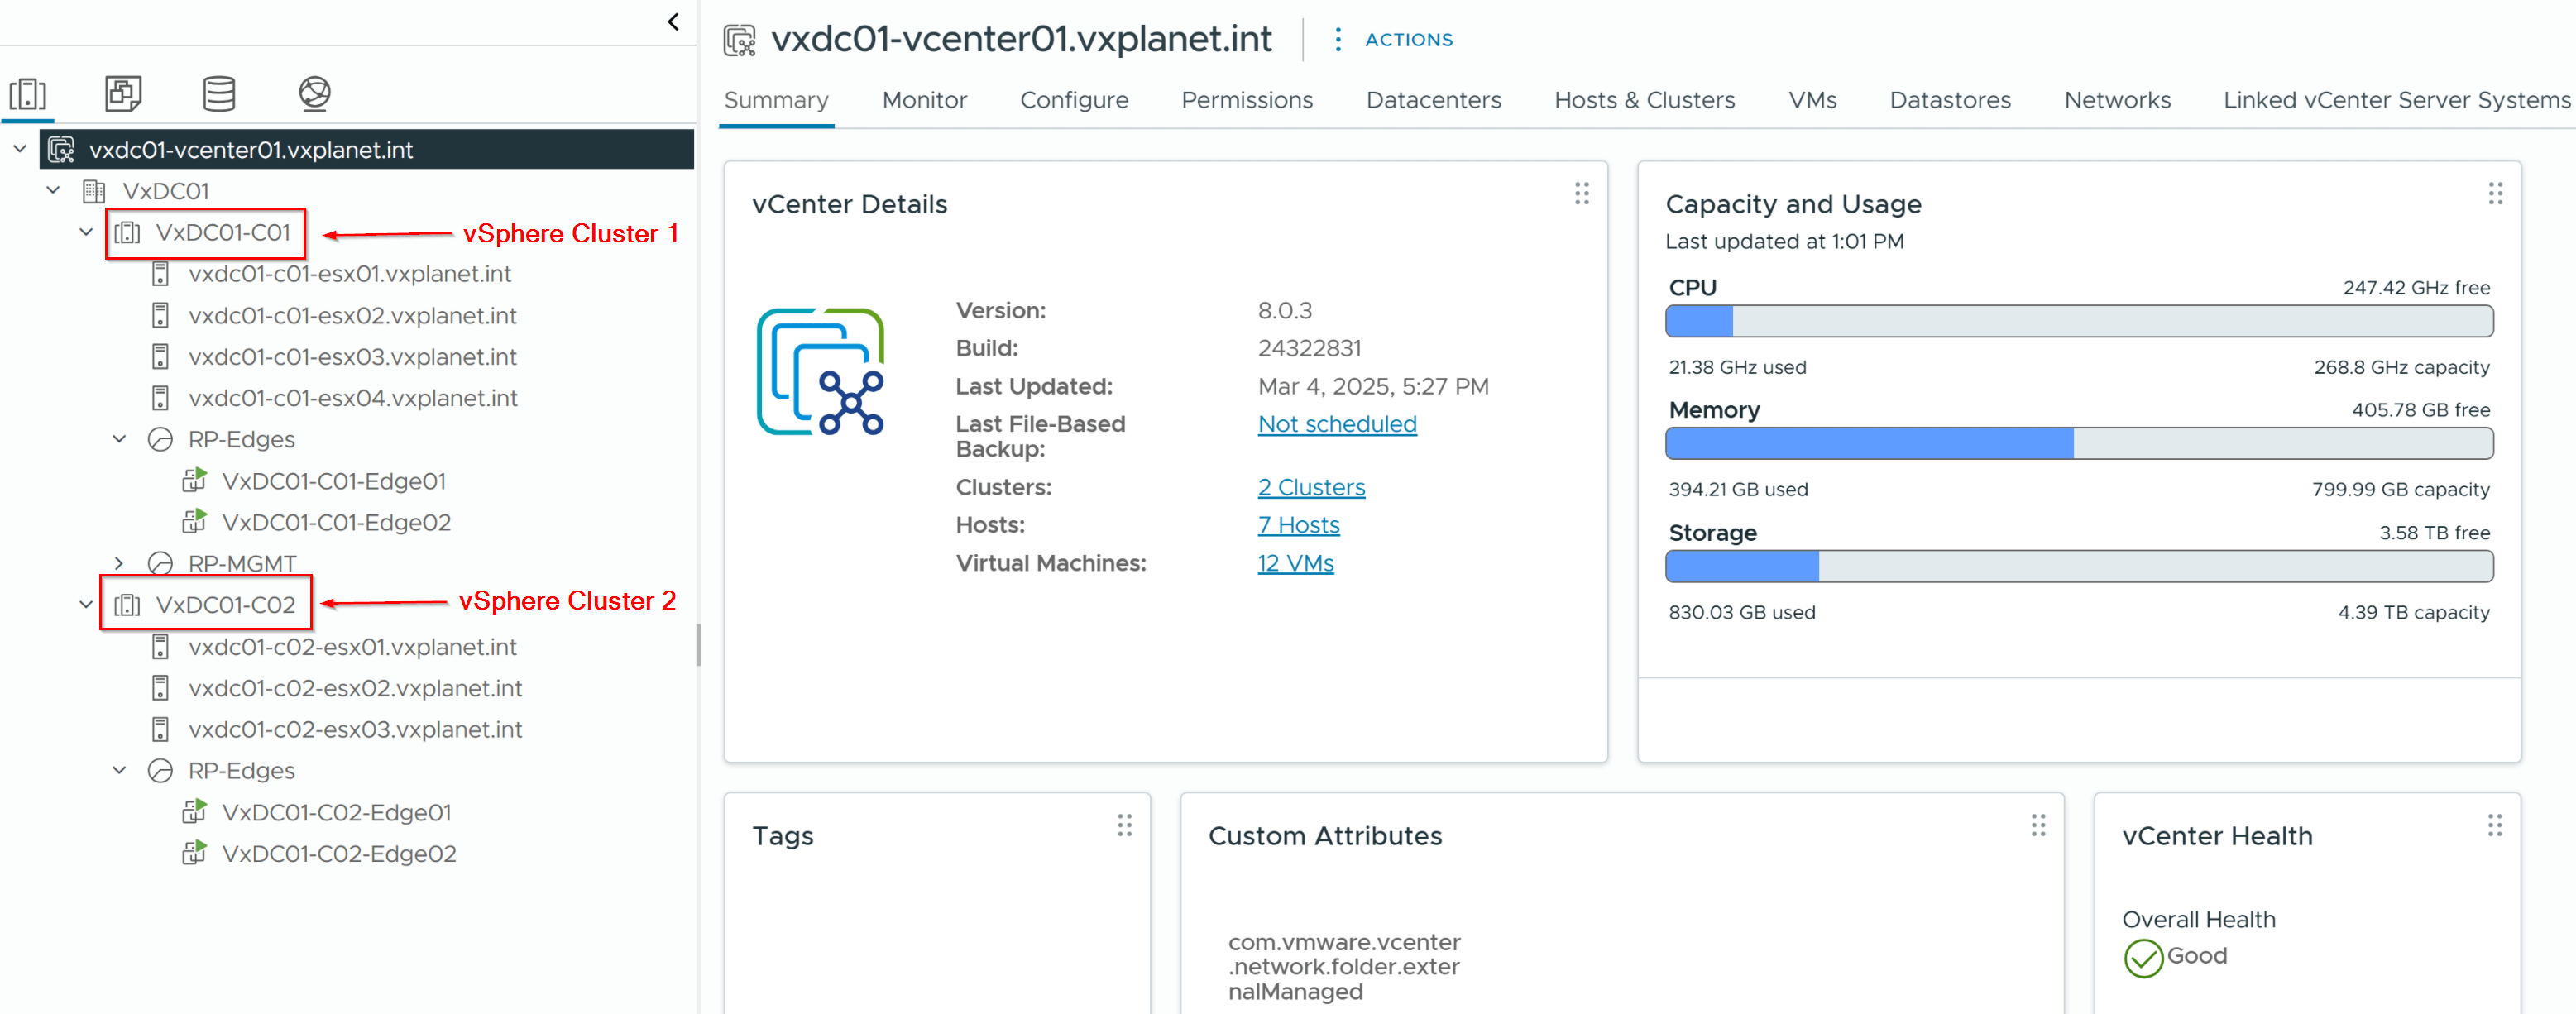This screenshot has height=1014, width=2576.
Task: Click the Not scheduled backup link
Action: click(x=1336, y=424)
